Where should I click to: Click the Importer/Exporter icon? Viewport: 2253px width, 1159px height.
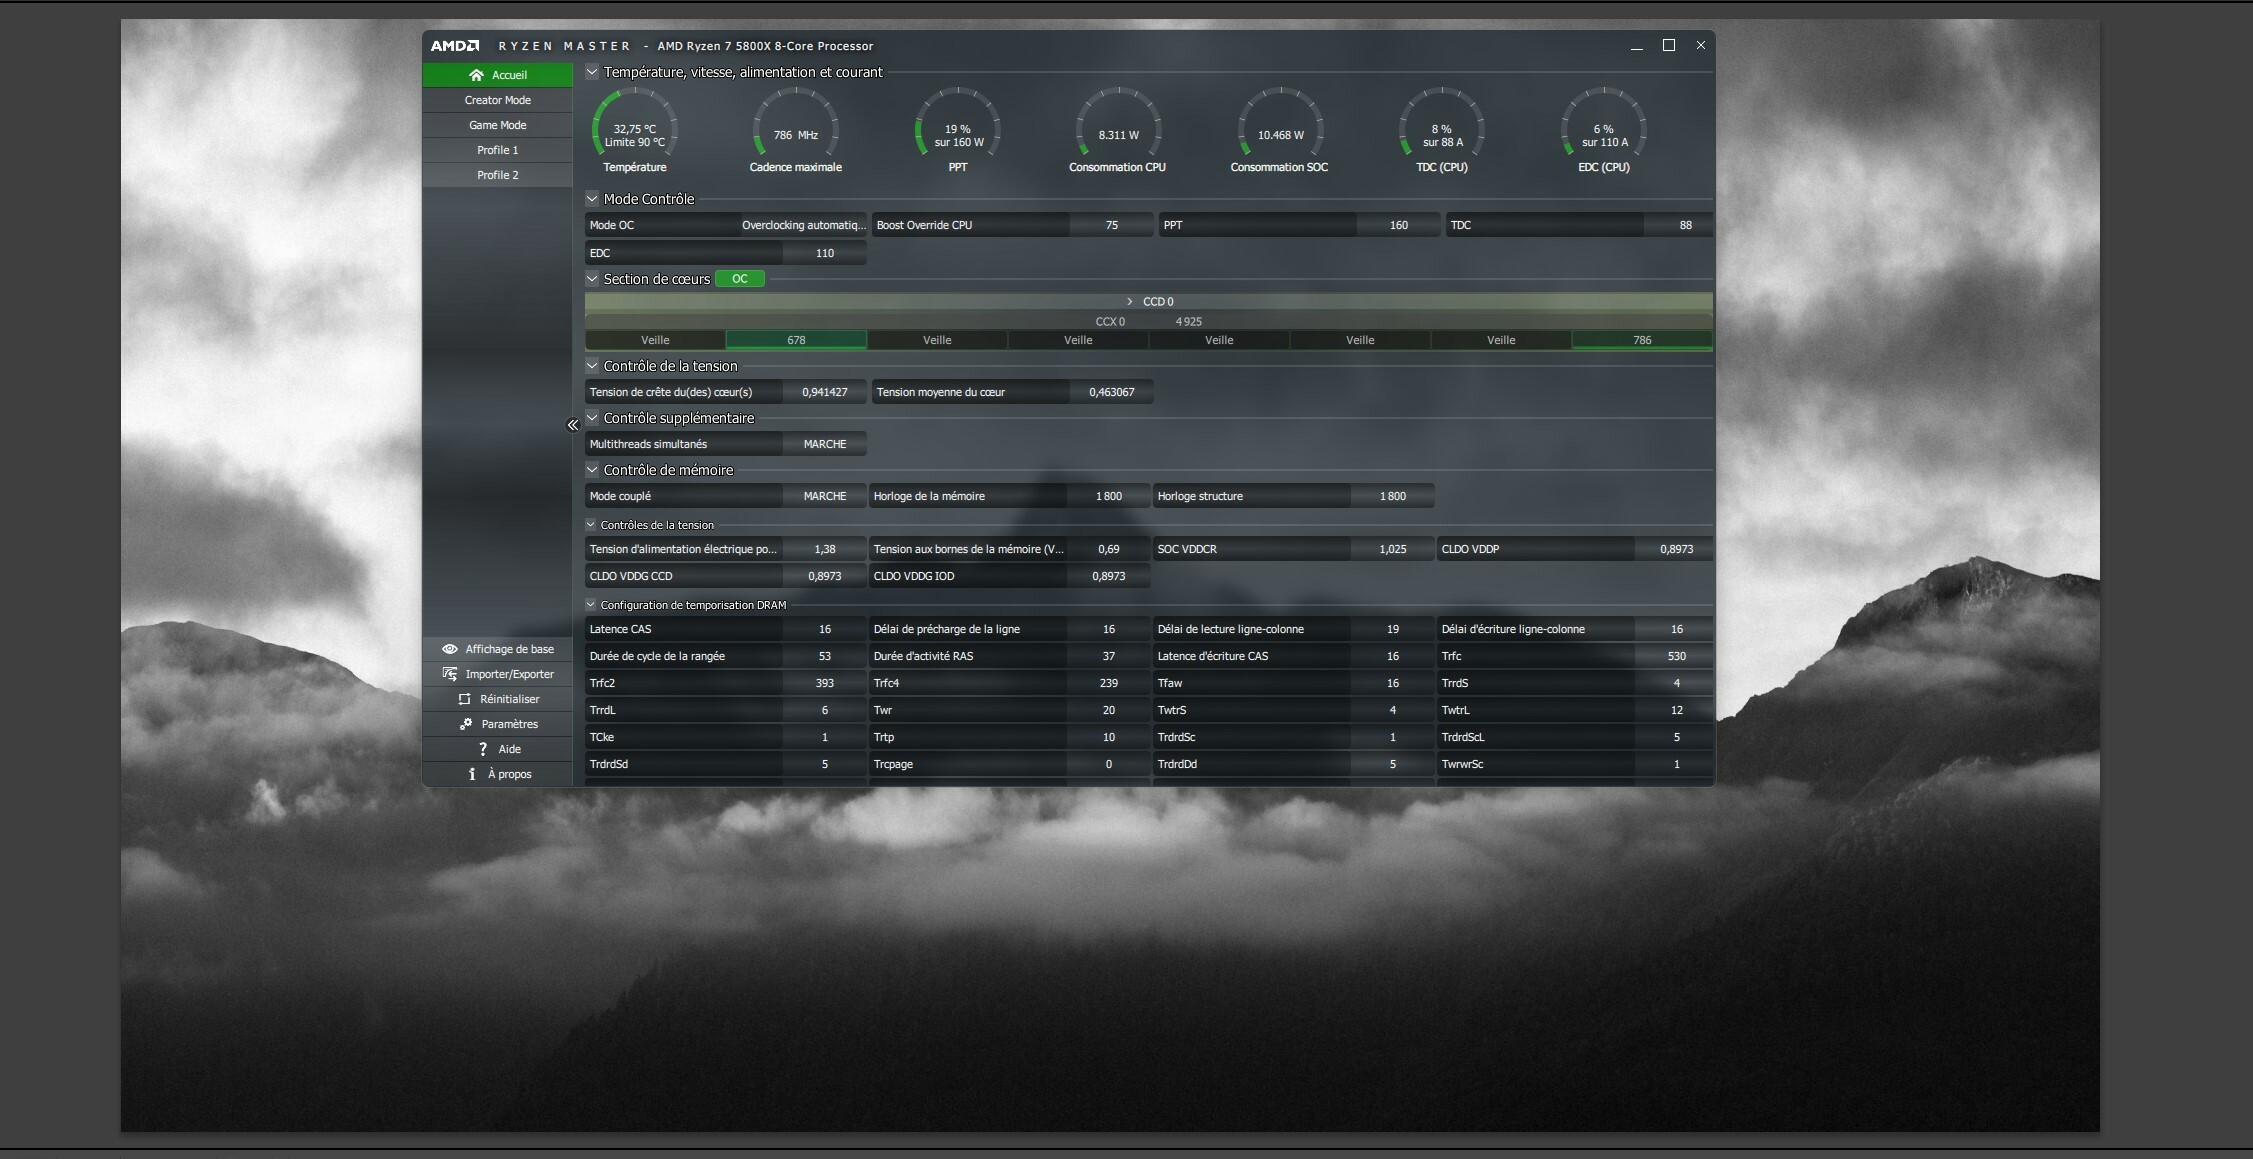click(x=450, y=674)
